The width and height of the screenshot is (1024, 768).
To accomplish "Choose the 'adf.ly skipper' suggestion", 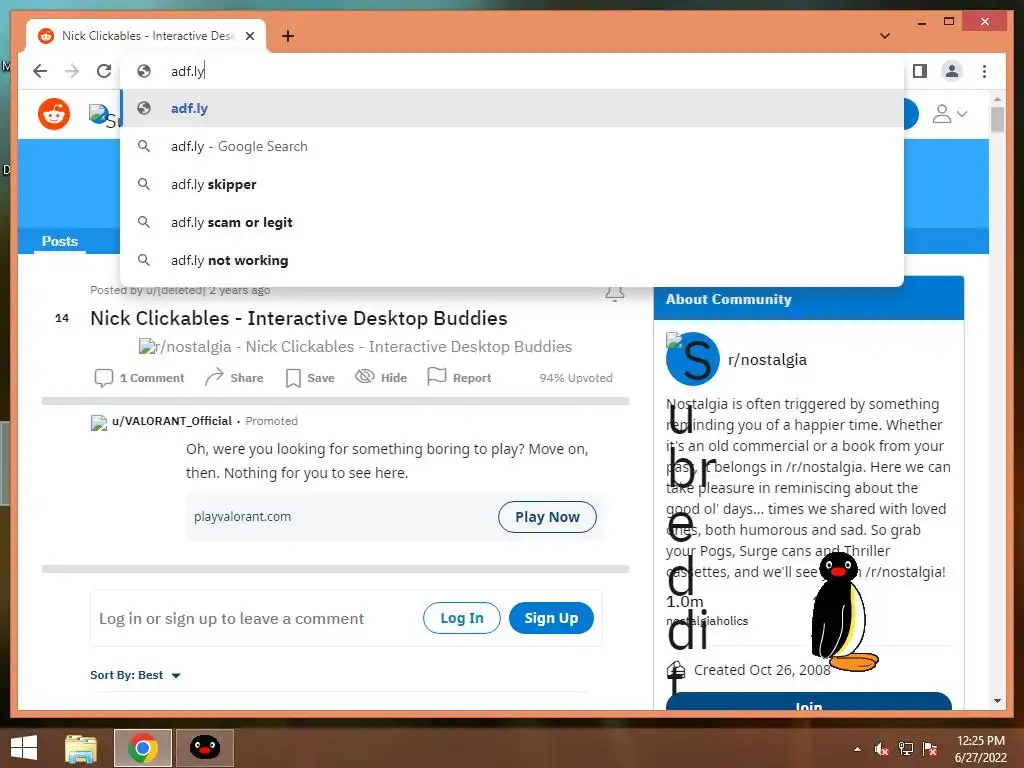I will coord(512,184).
